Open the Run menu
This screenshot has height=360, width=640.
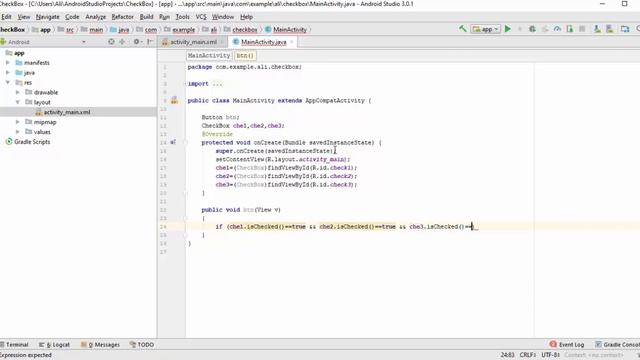164,17
